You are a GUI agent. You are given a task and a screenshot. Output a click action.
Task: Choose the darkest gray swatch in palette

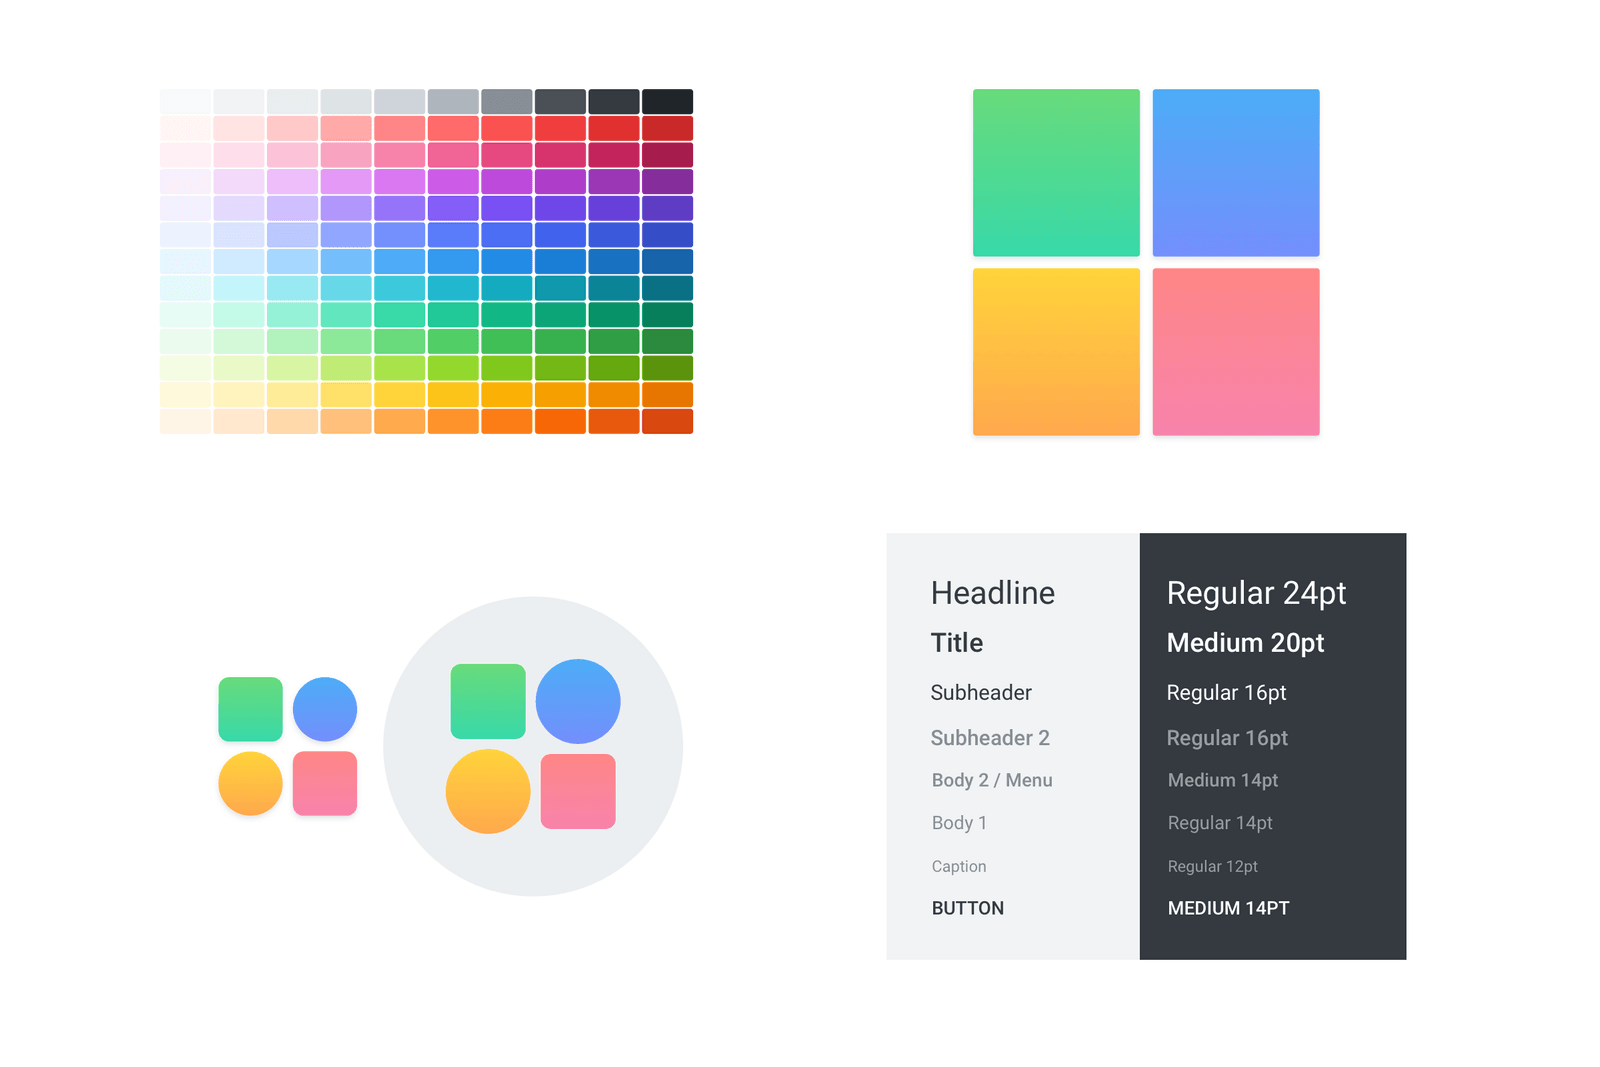[667, 101]
